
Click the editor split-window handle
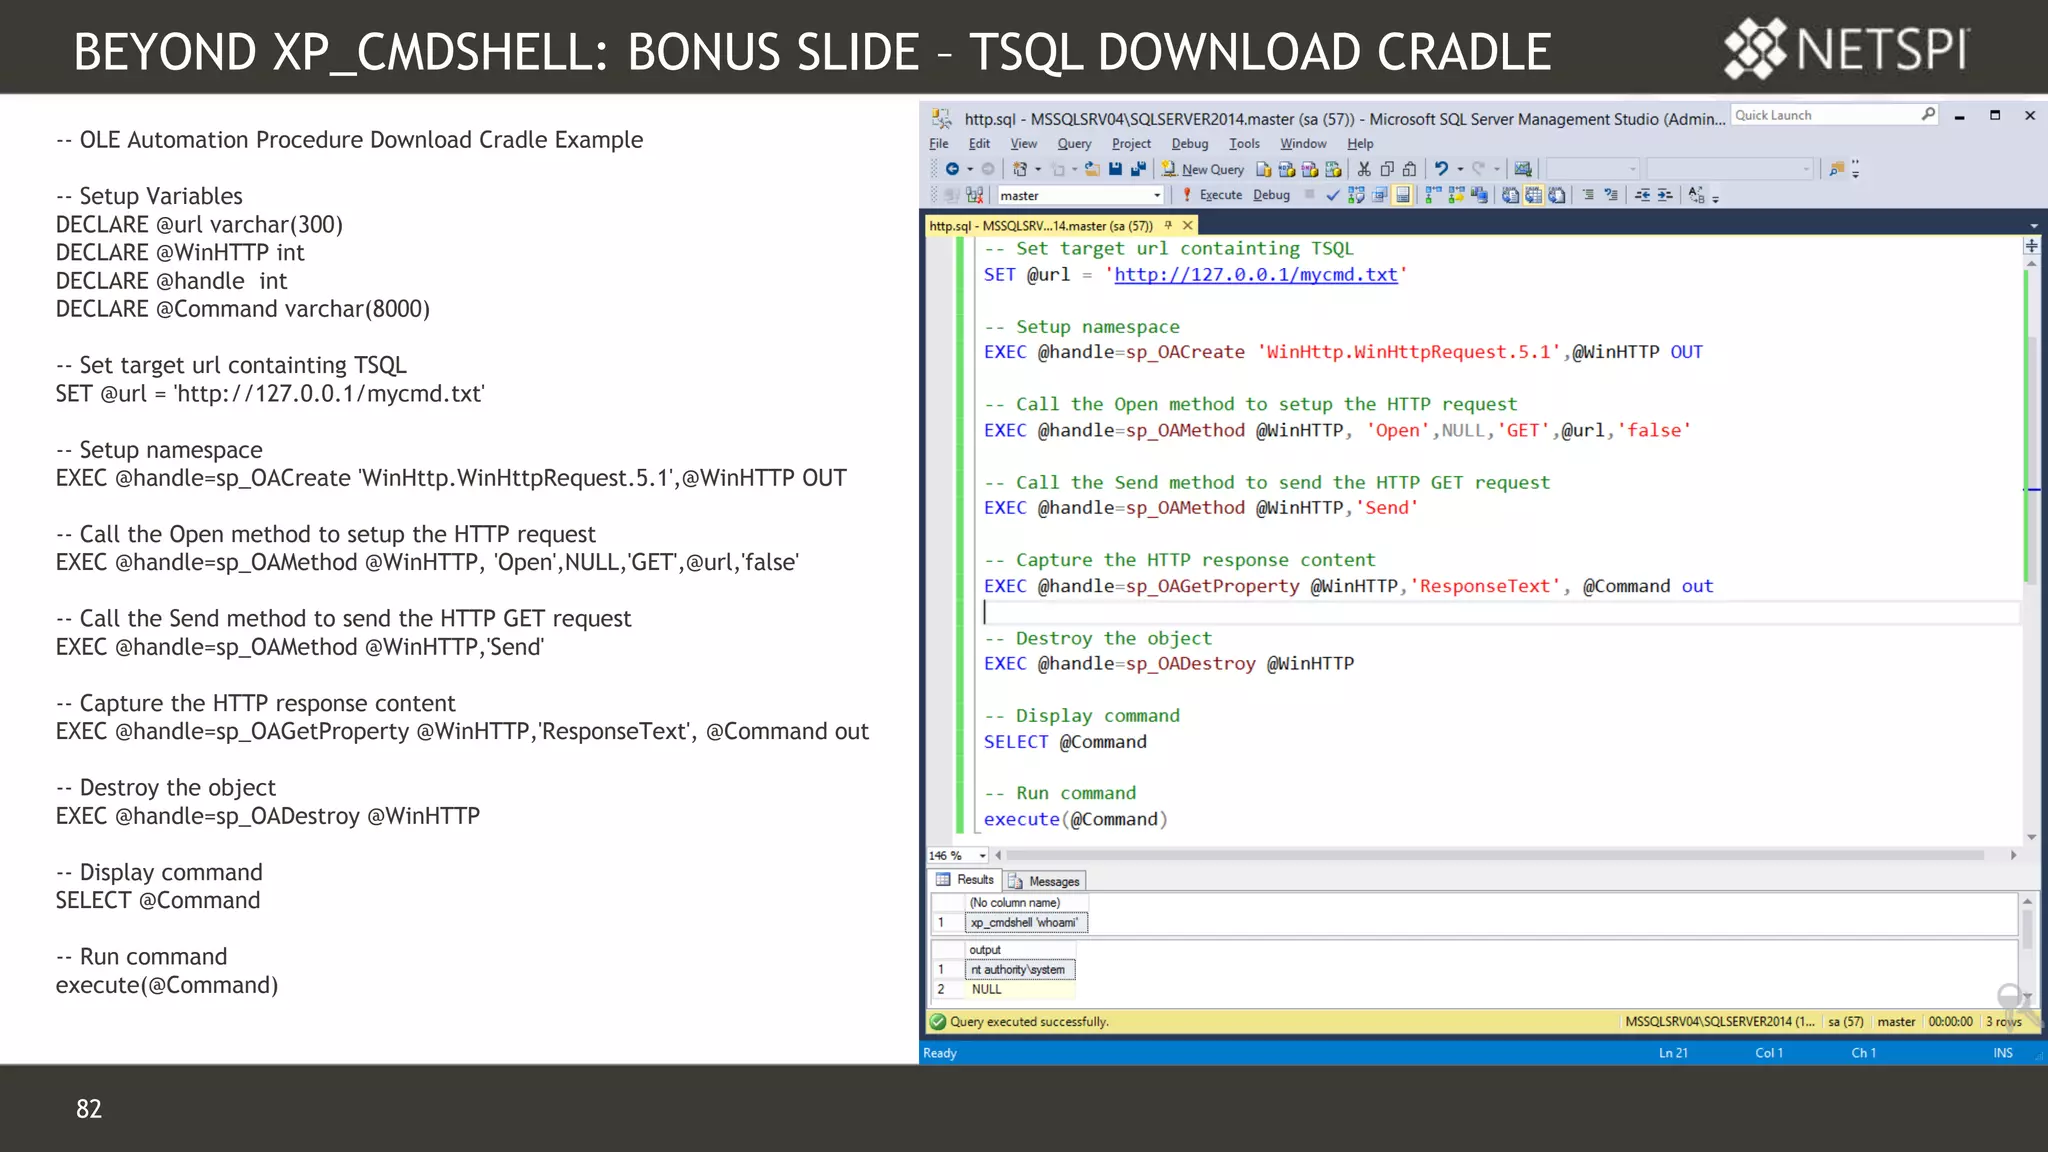tap(2031, 246)
